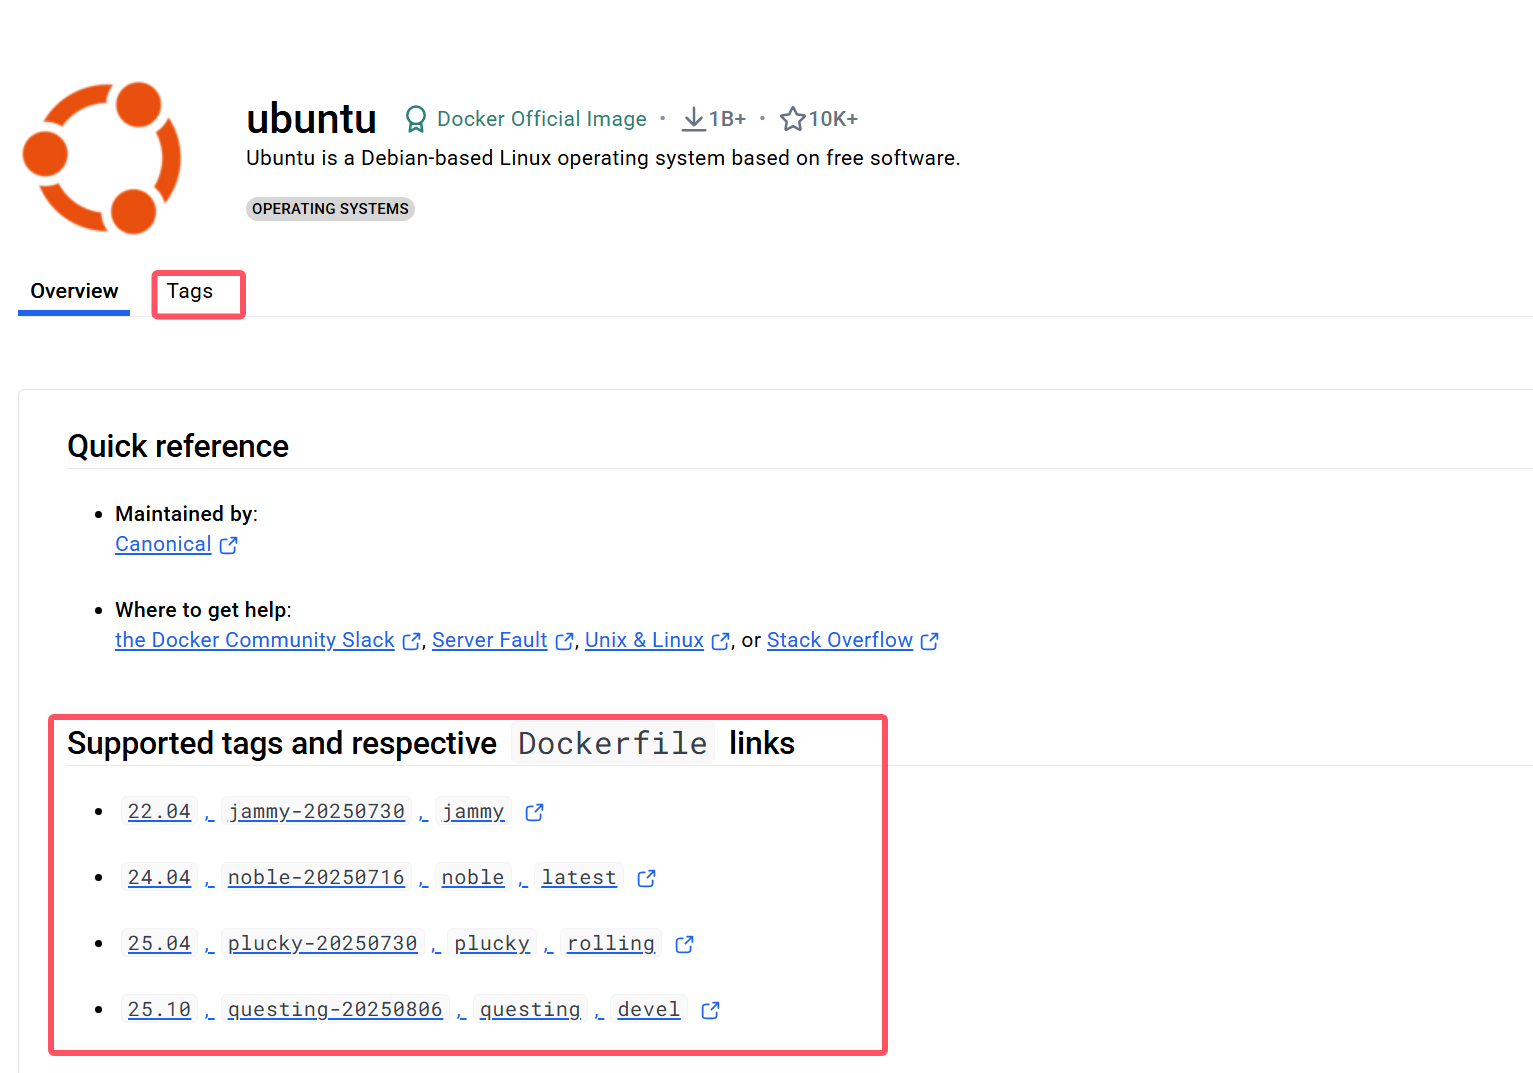The image size is (1533, 1073).
Task: Open the Unix & Linux link
Action: pyautogui.click(x=644, y=641)
